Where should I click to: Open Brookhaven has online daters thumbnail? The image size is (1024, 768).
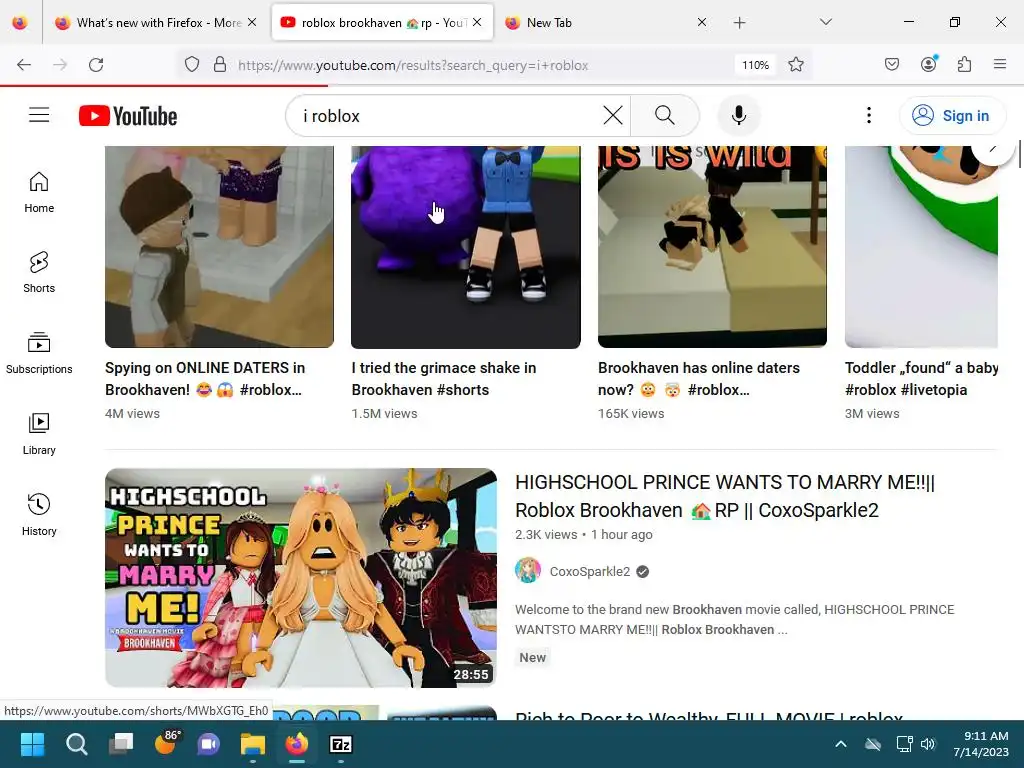pyautogui.click(x=712, y=246)
